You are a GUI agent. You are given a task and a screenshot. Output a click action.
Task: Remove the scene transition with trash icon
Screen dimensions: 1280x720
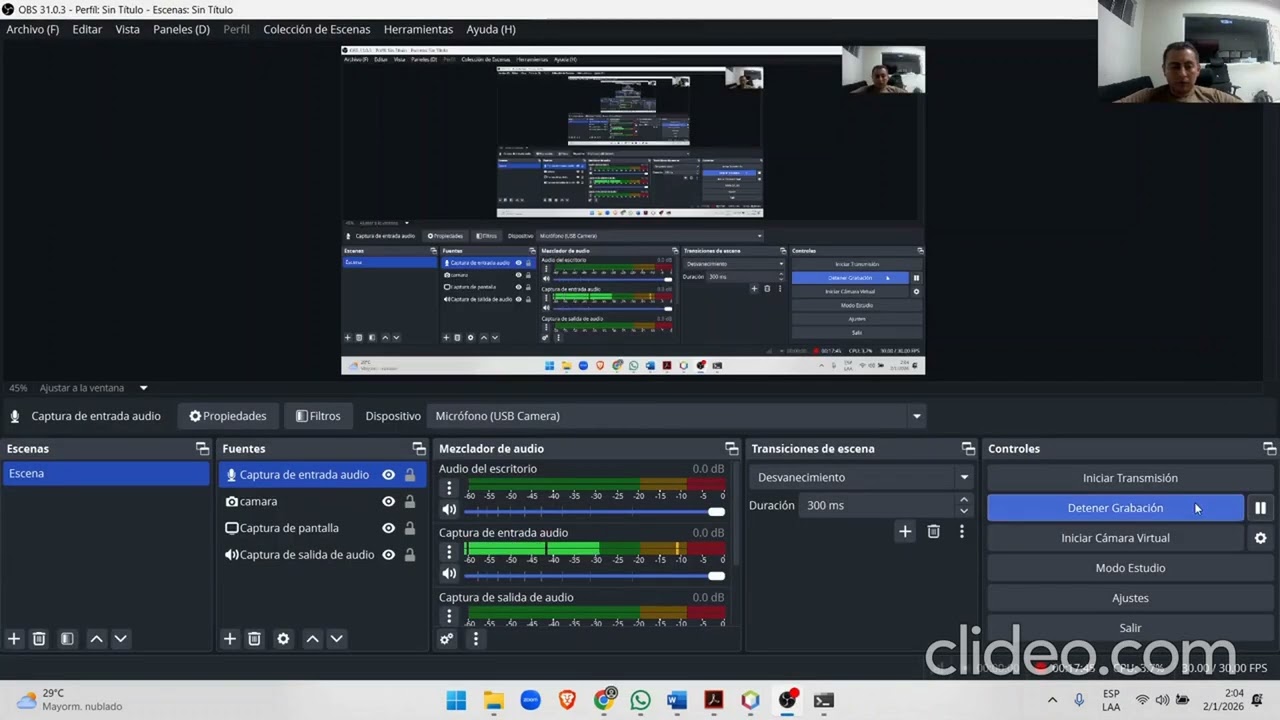[x=933, y=532]
